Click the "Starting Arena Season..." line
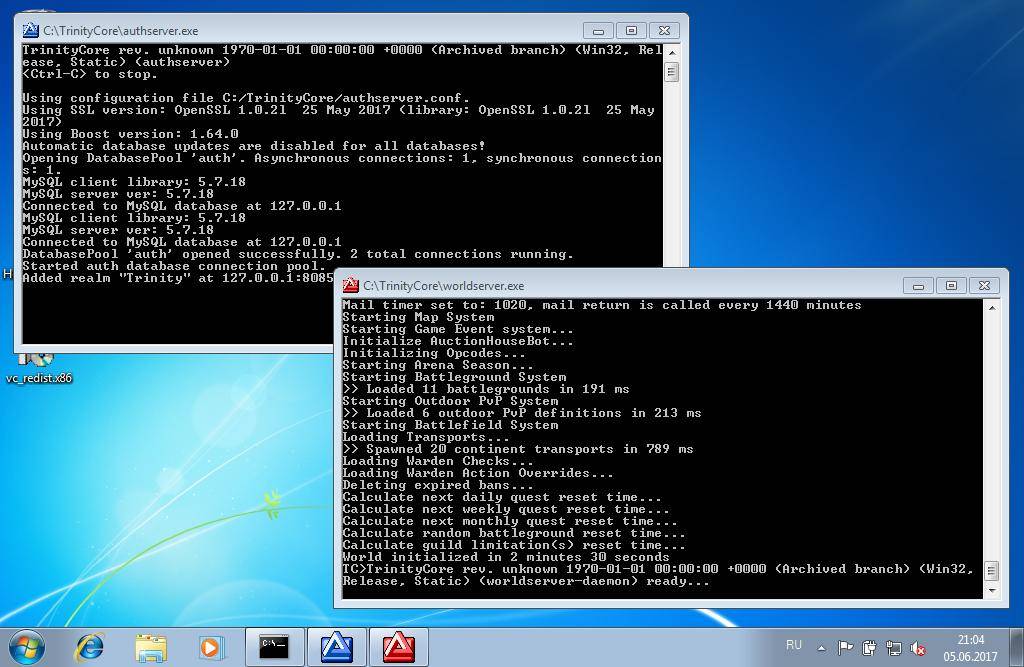The image size is (1024, 667). pyautogui.click(x=438, y=365)
